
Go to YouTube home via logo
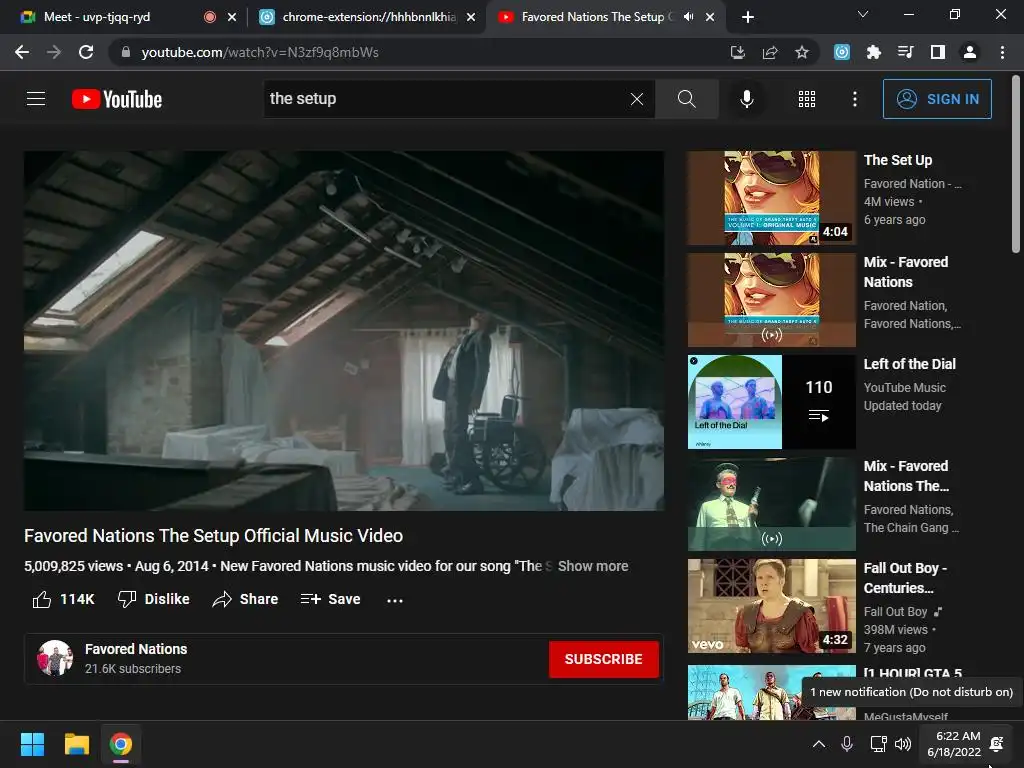pos(117,99)
